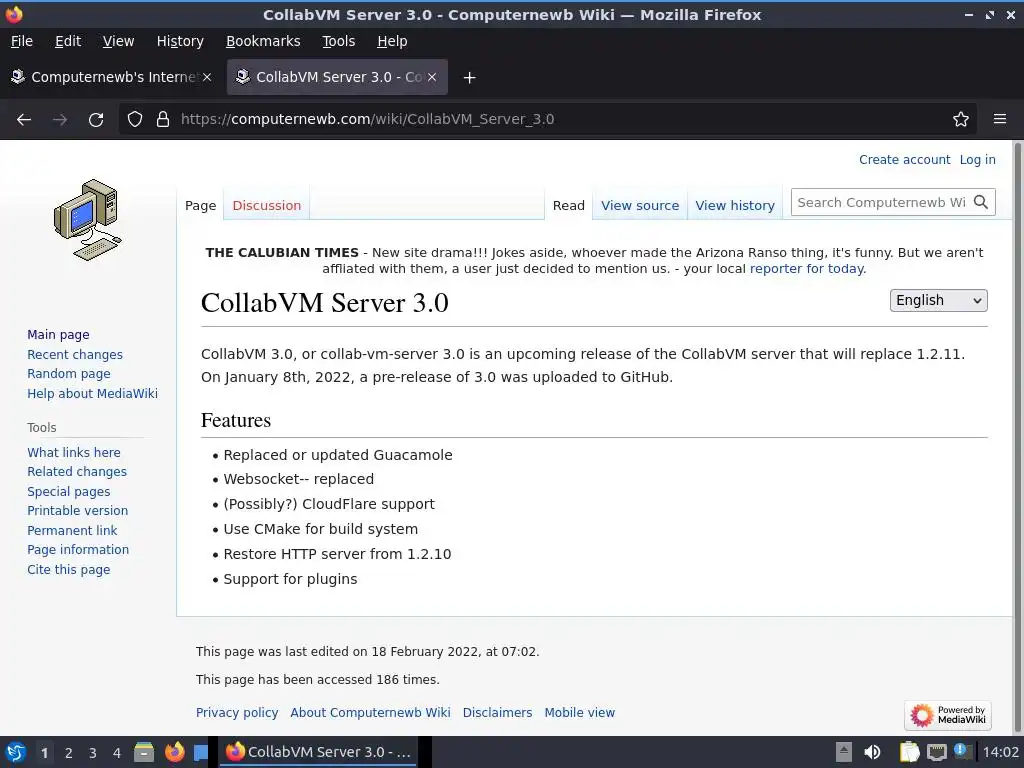Click the Log in link
The image size is (1024, 768).
pos(977,160)
